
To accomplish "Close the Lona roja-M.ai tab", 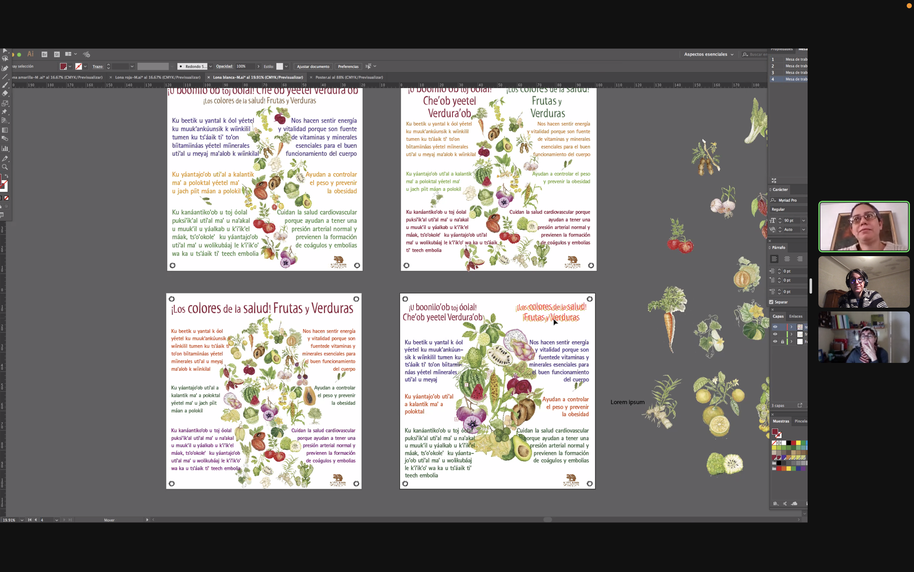I will click(111, 77).
